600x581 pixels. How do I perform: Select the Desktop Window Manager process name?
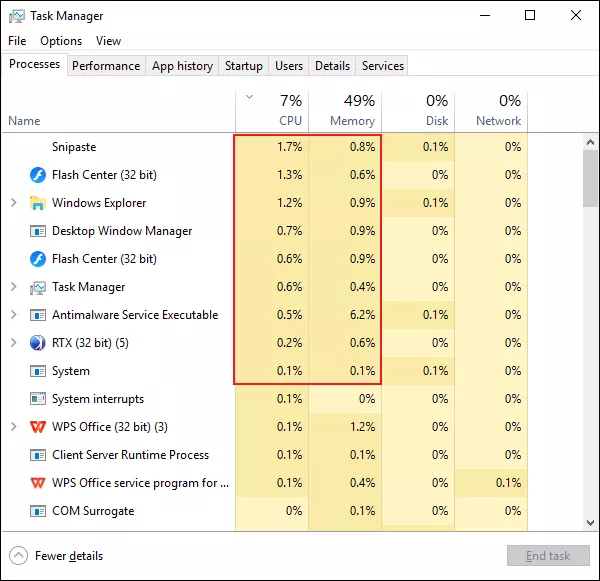pos(122,231)
